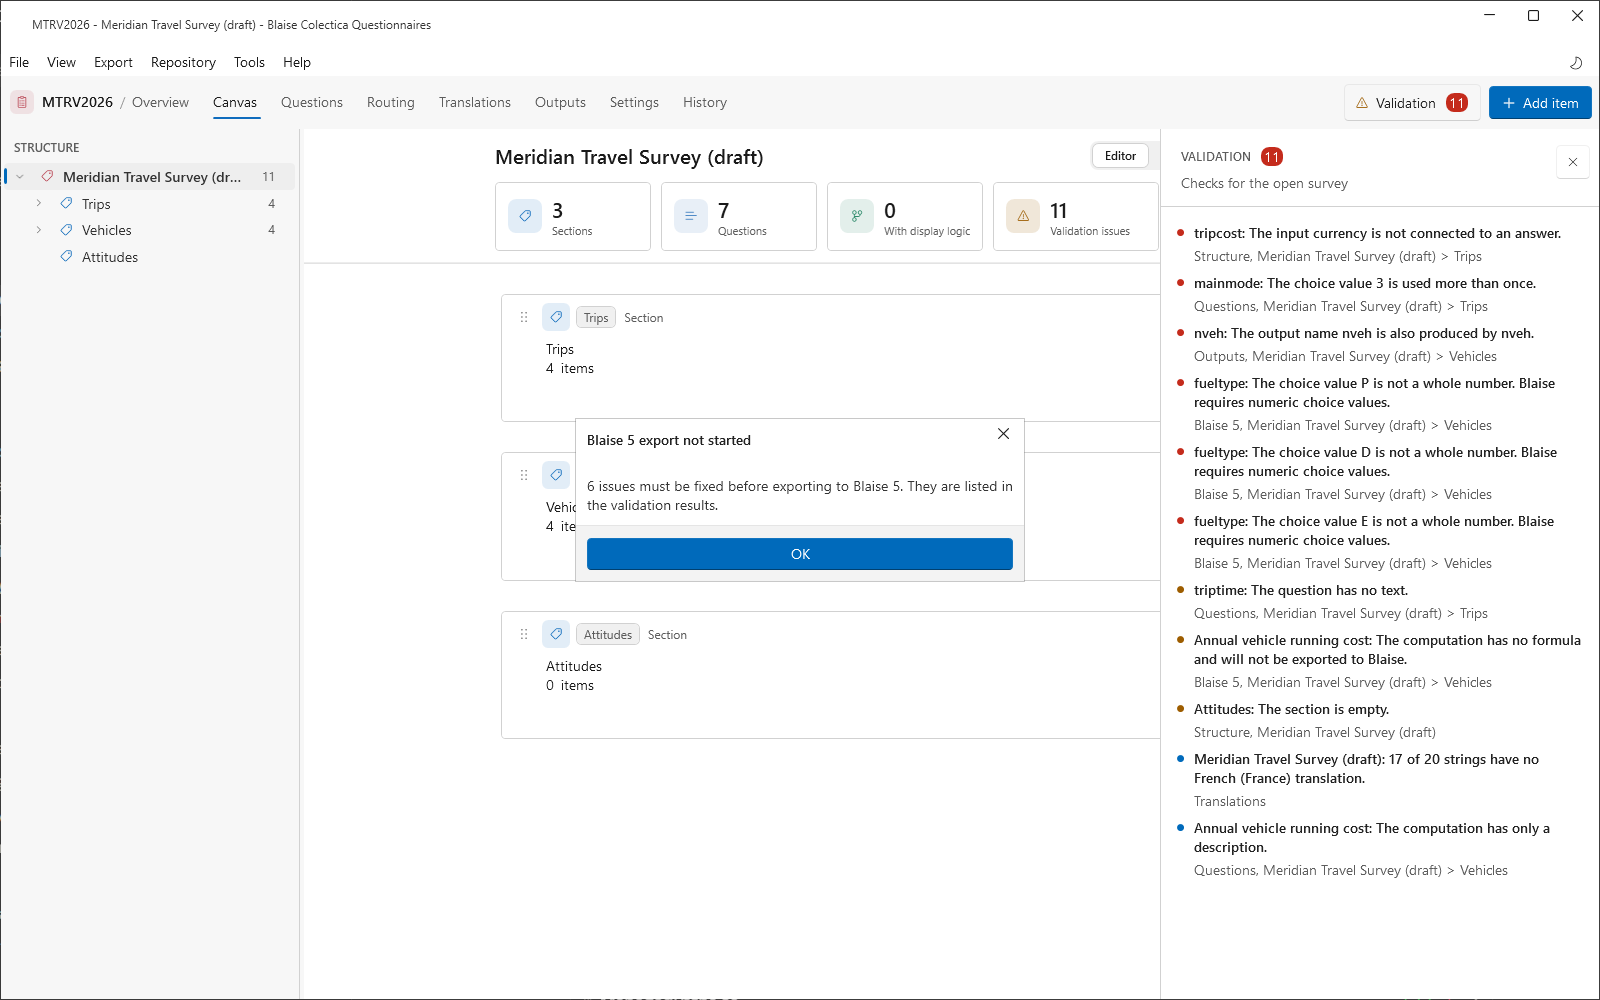Click the Validation warning triangle icon
This screenshot has height=1000, width=1600.
click(x=1362, y=103)
